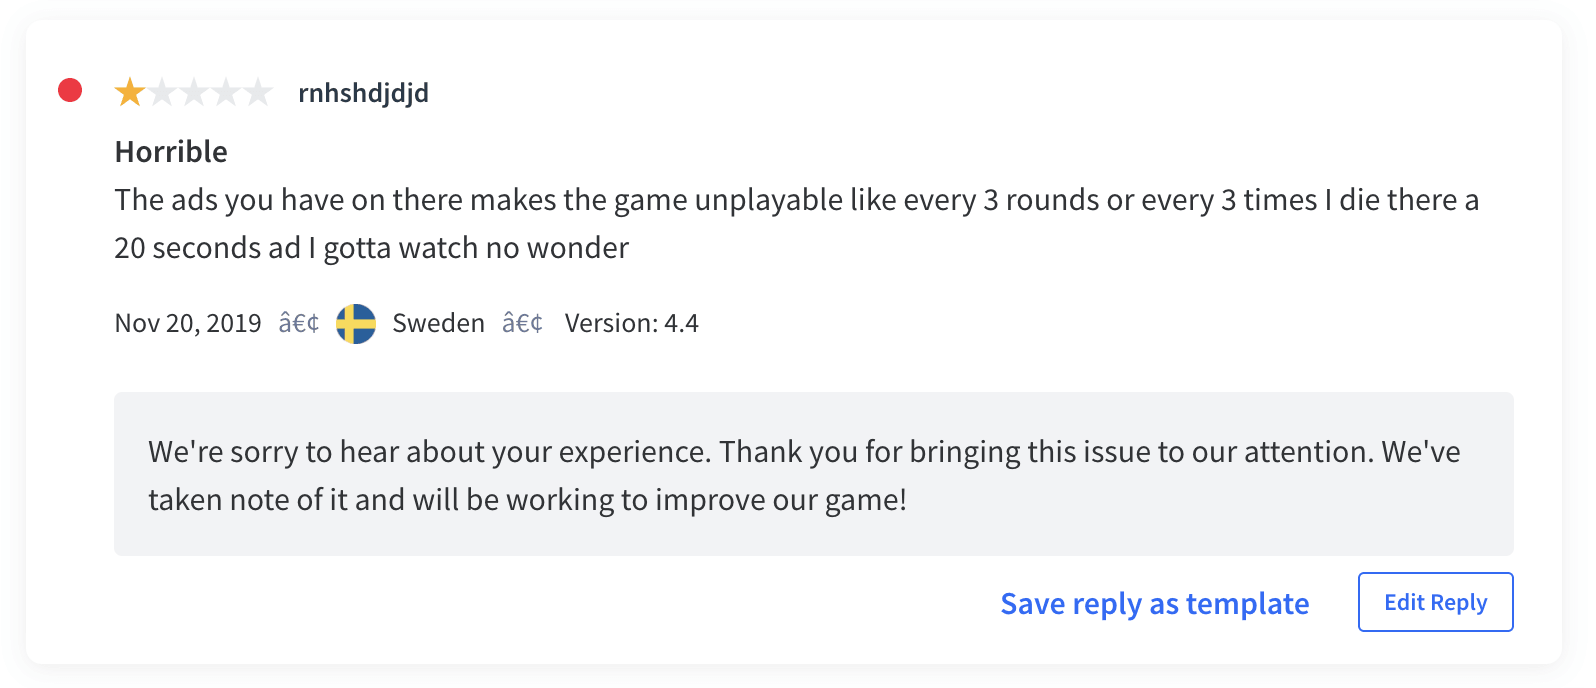Click the developer reply text box
Image resolution: width=1596 pixels, height=688 pixels.
[814, 474]
